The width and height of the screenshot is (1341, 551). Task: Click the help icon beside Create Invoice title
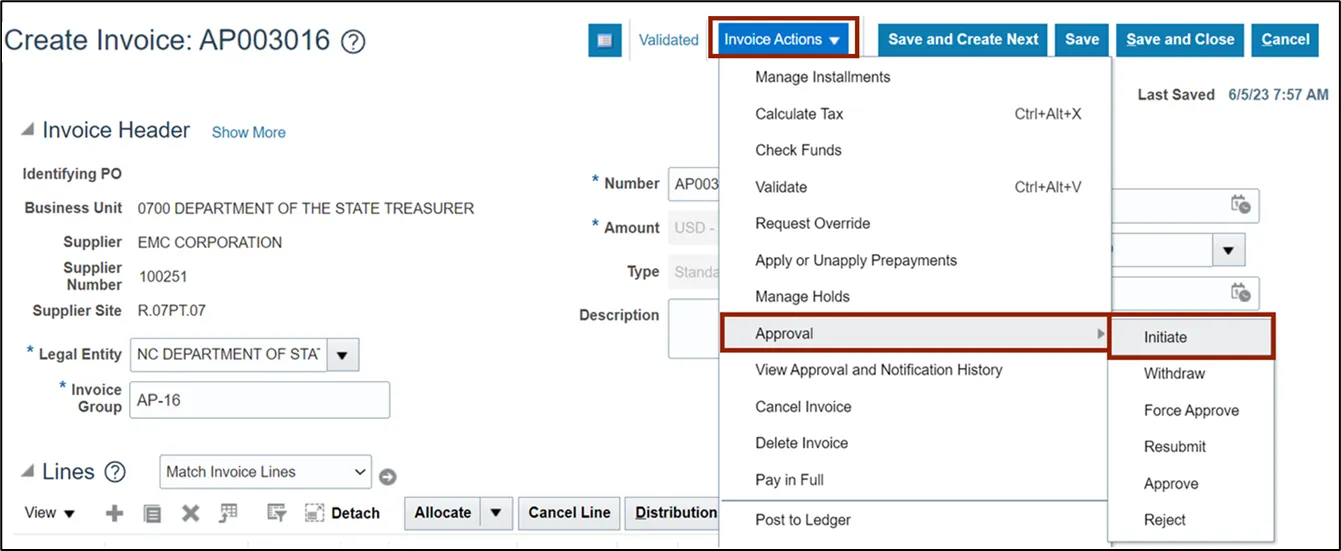tap(353, 42)
